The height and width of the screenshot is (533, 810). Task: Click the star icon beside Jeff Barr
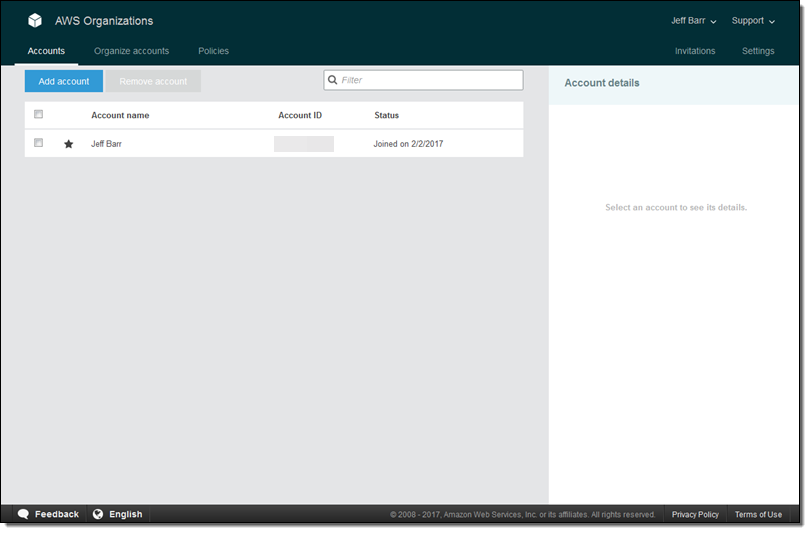click(69, 144)
